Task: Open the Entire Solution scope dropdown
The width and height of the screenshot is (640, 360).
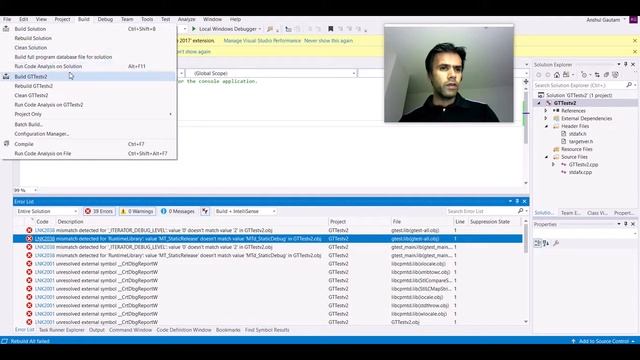Action: [47, 211]
